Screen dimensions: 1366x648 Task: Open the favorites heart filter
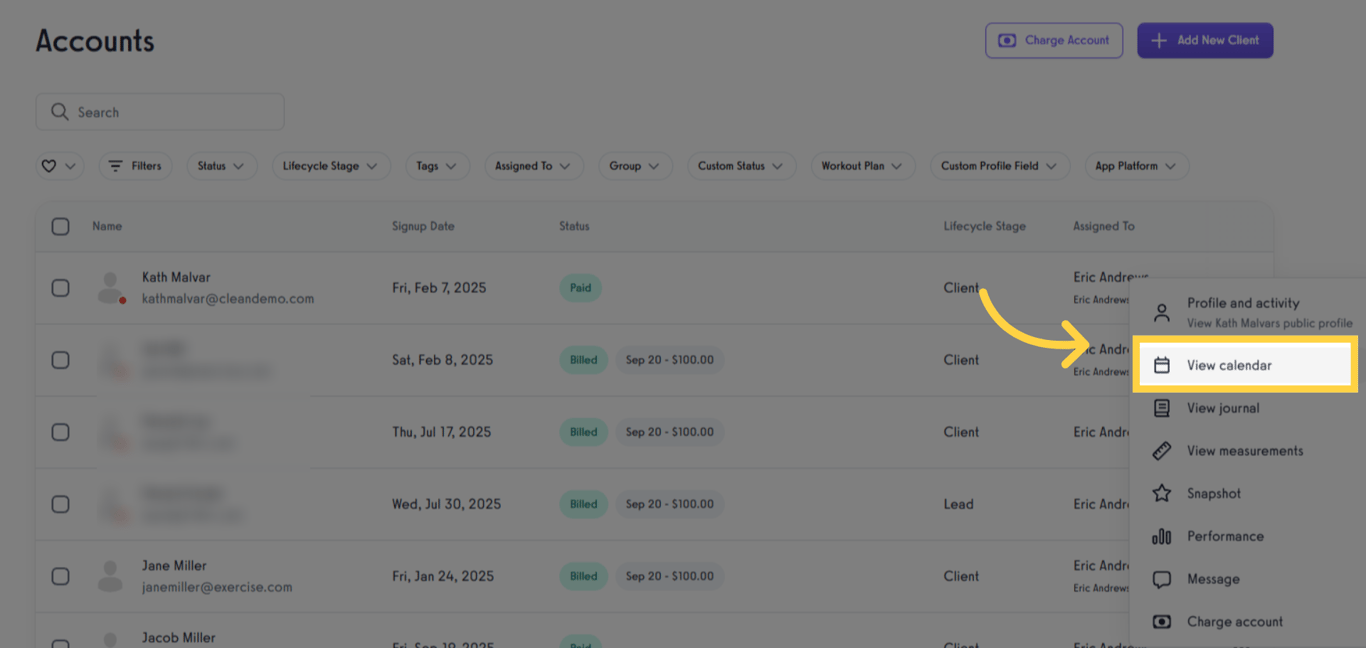coord(59,165)
